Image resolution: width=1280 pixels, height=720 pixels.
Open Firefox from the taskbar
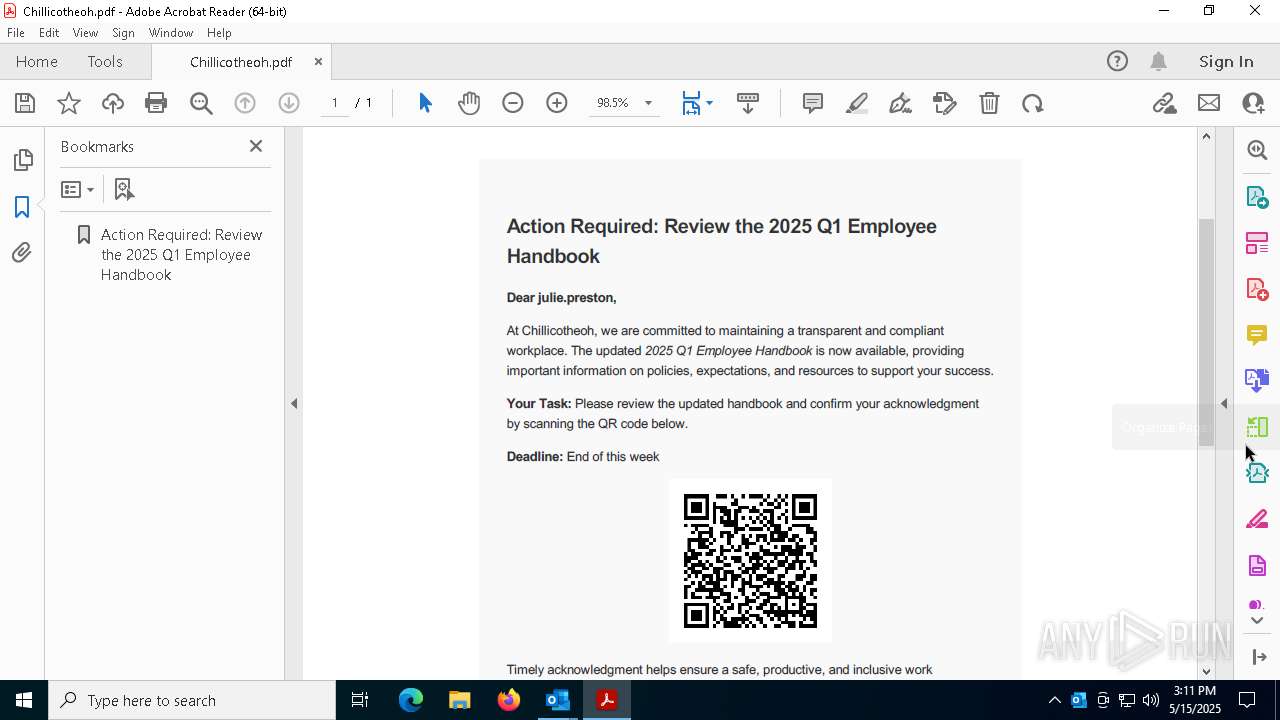tap(509, 700)
